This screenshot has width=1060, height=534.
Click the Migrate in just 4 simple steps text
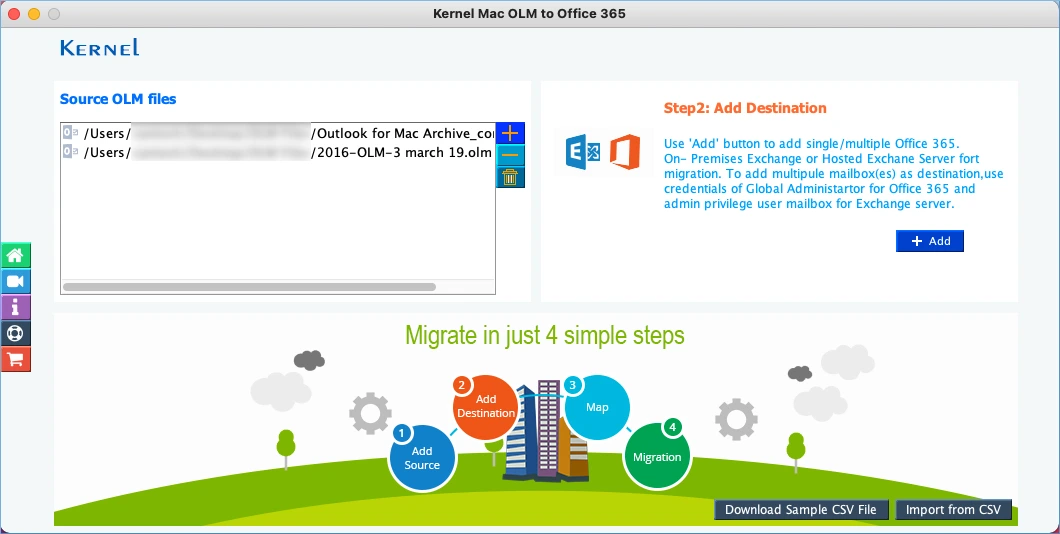pos(545,335)
